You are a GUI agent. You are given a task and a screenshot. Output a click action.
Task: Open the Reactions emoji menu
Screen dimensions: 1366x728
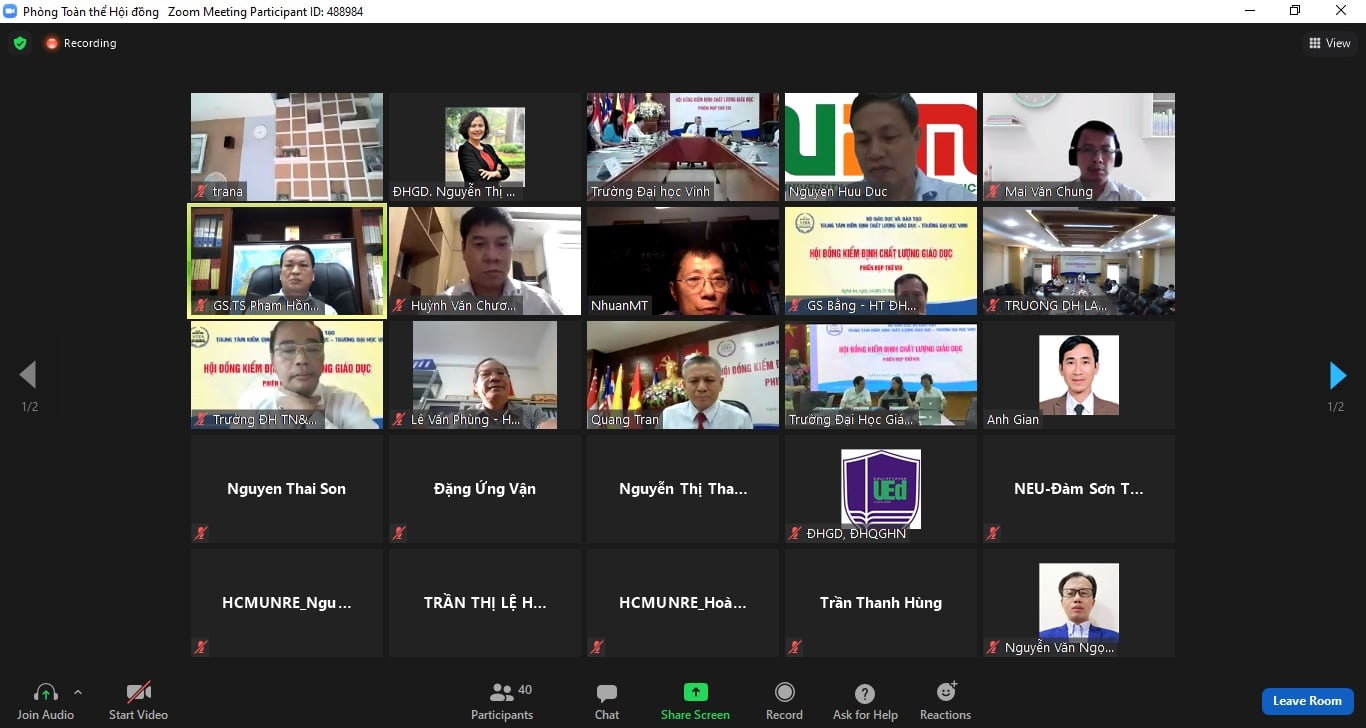[x=945, y=692]
